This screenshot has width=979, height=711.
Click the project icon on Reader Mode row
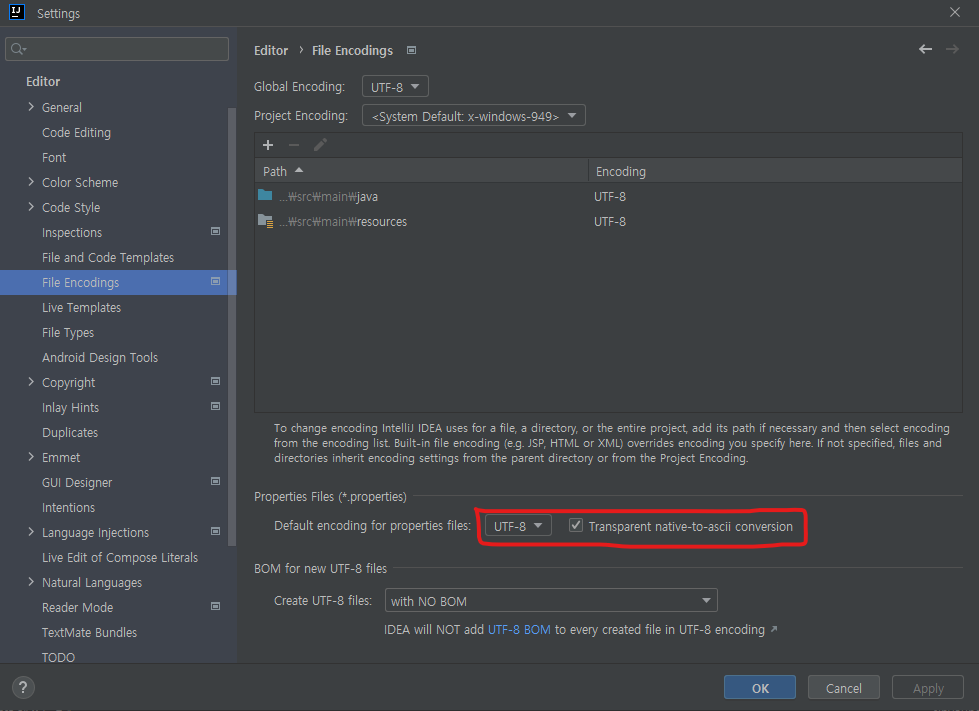[x=215, y=606]
